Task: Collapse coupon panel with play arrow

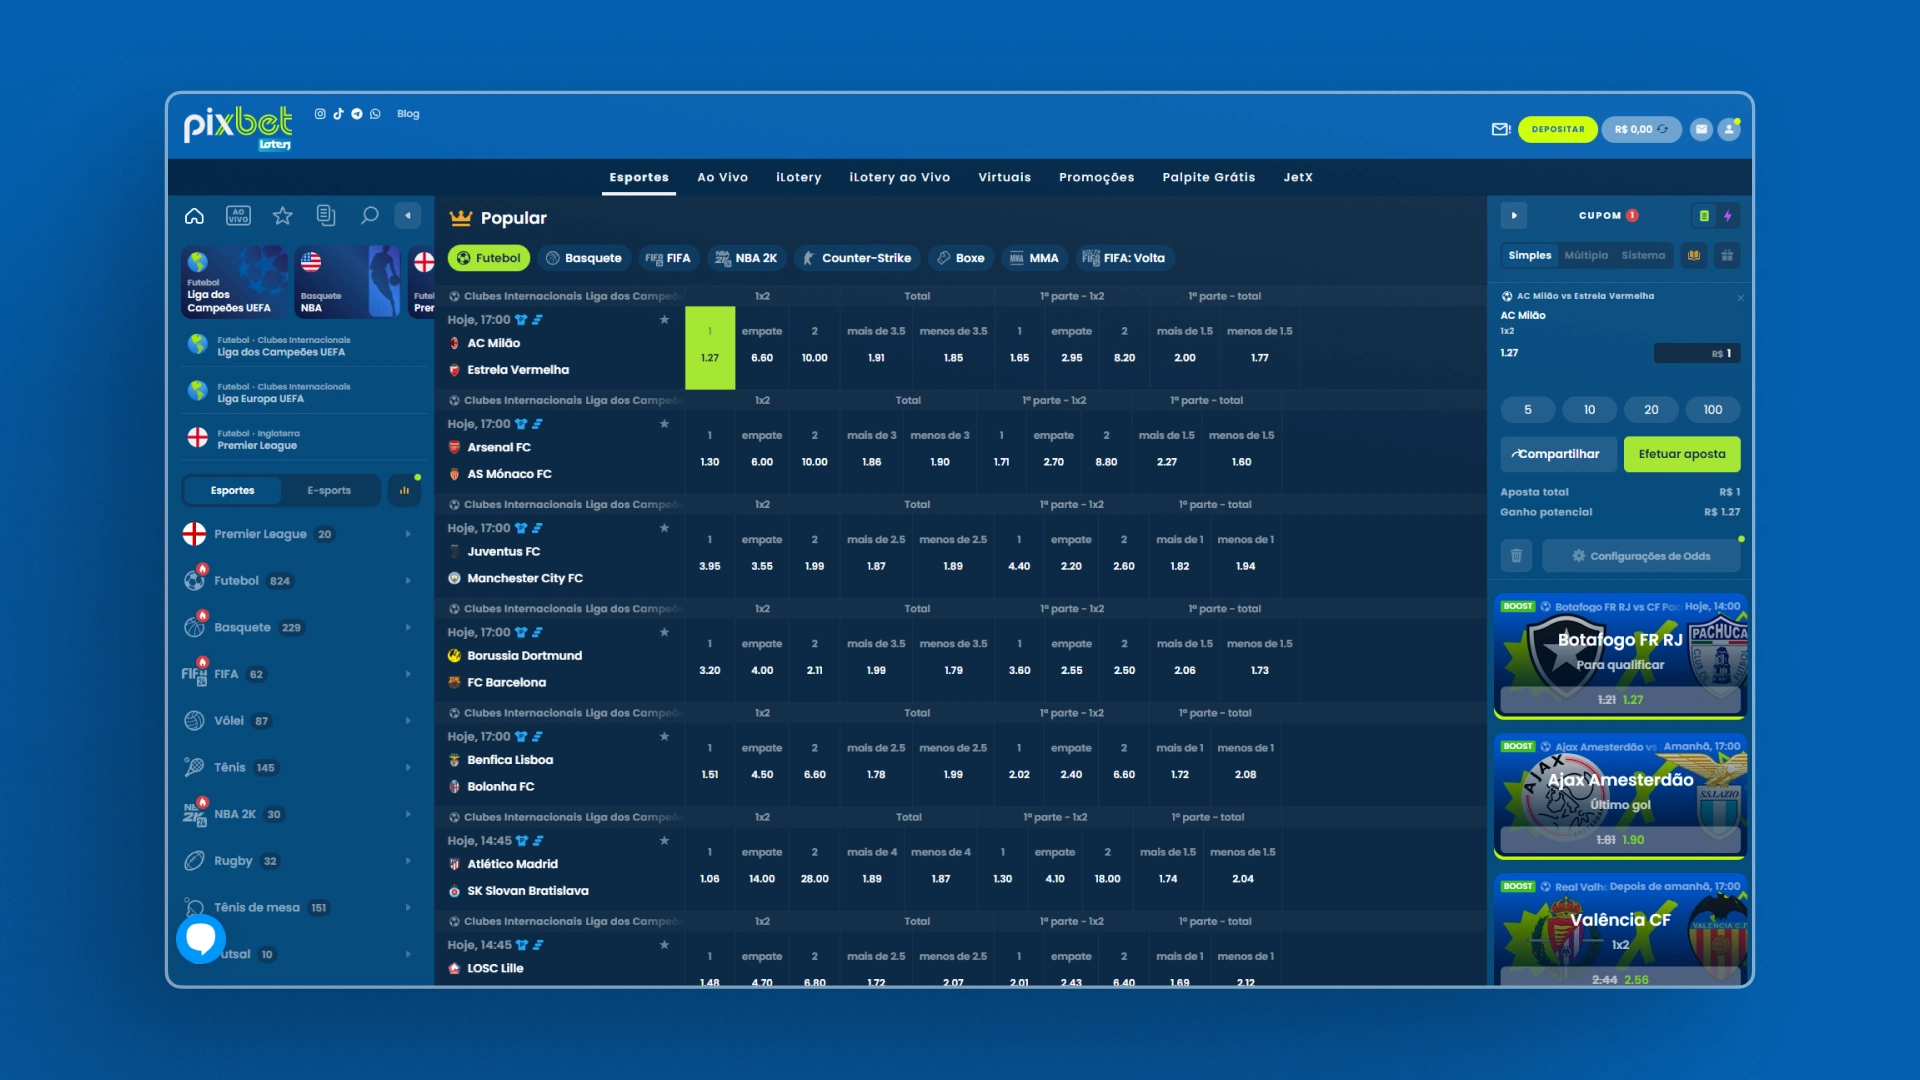Action: (x=1514, y=216)
